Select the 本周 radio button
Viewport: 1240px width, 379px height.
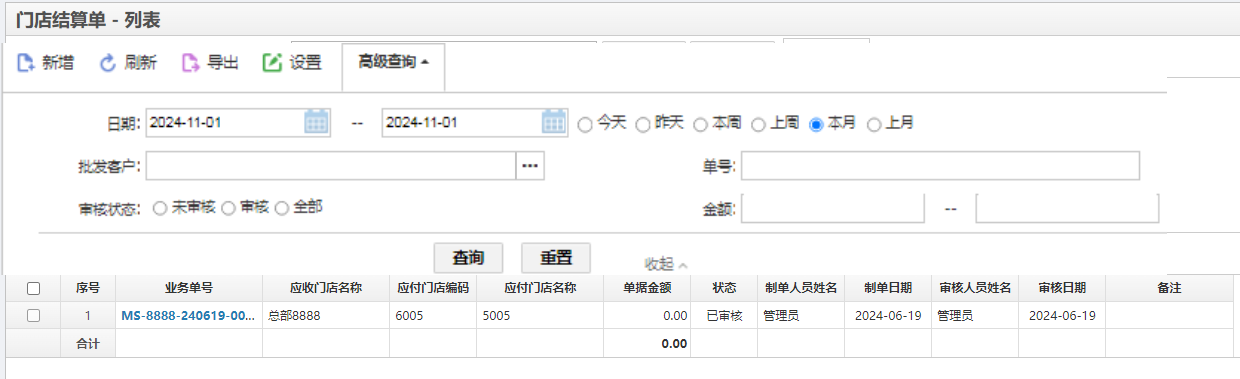tap(701, 124)
